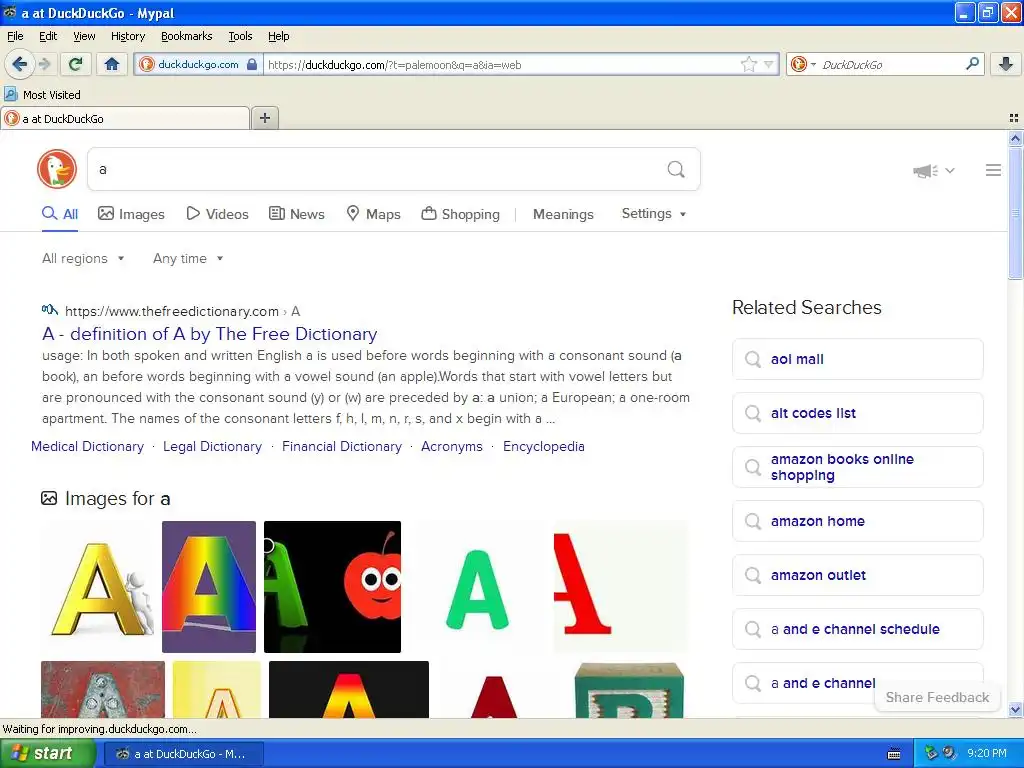Click the DuckDuckGo duck logo
1024x768 pixels.
(x=57, y=169)
